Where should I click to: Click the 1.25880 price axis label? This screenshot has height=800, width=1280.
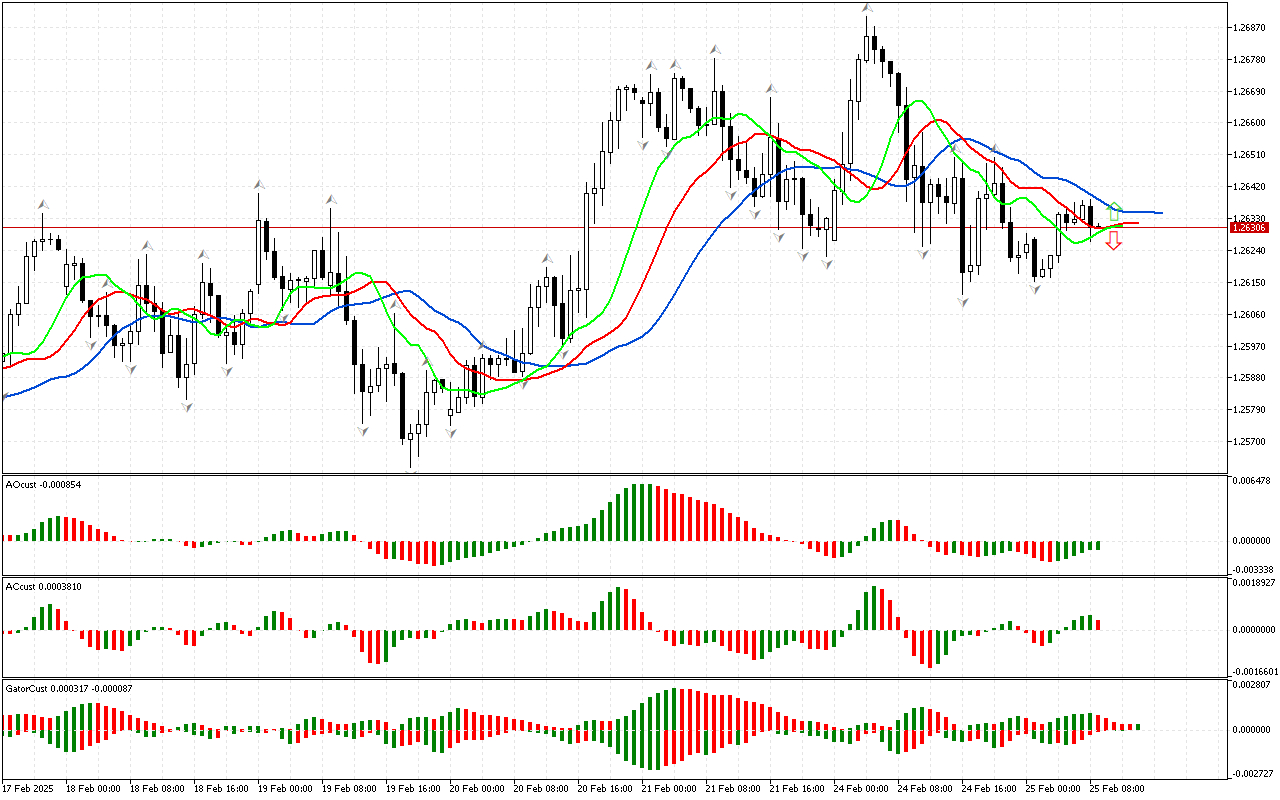click(1251, 378)
